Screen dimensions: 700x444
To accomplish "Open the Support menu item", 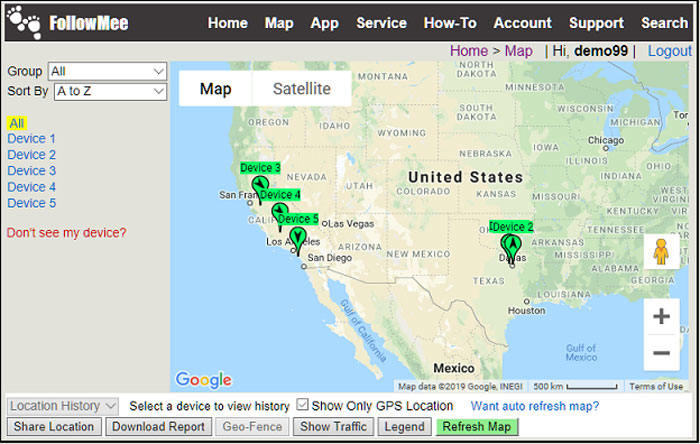I will coord(596,23).
